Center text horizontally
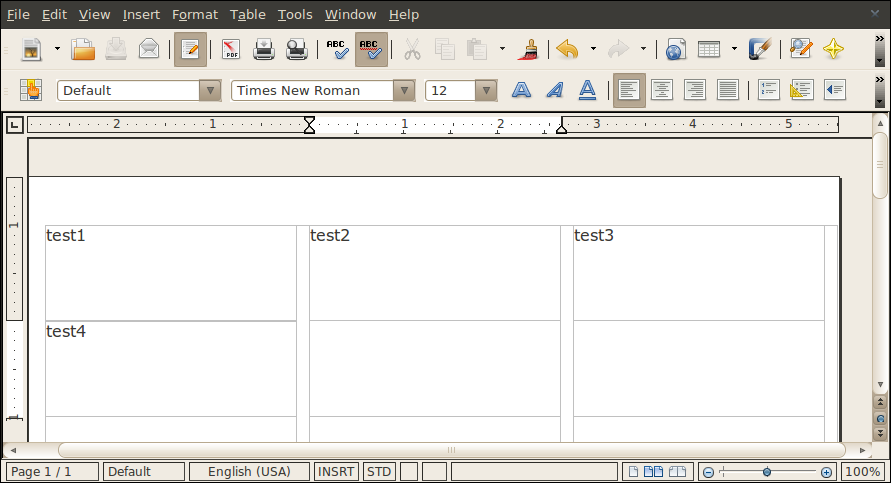The height and width of the screenshot is (483, 891). [x=662, y=90]
